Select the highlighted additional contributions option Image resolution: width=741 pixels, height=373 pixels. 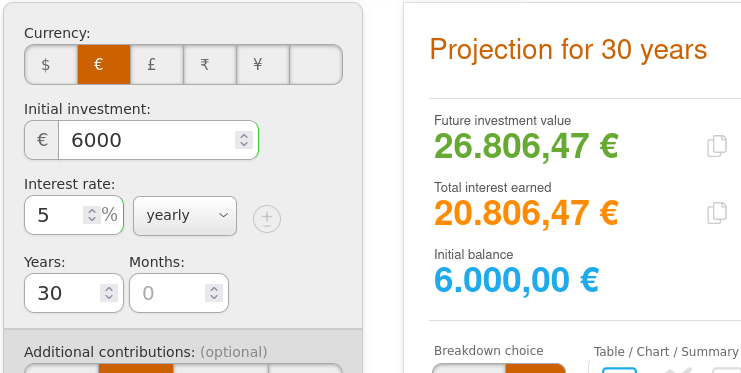[x=136, y=368]
